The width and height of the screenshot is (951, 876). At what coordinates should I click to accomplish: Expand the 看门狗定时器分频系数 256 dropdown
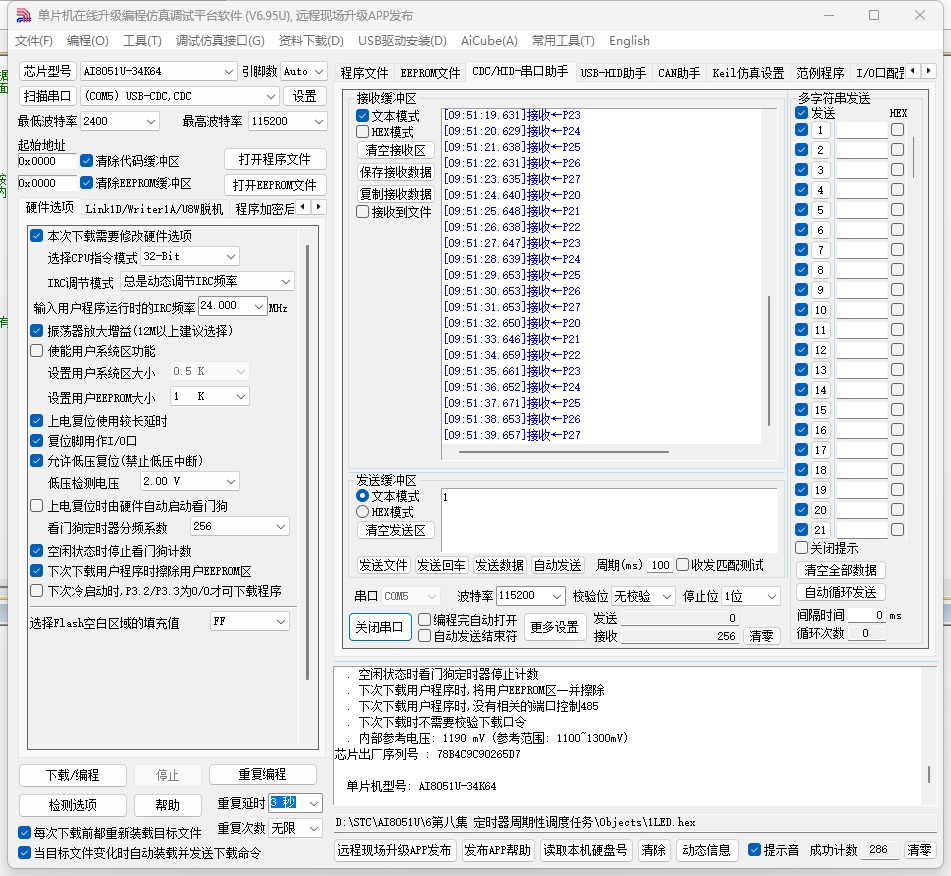[281, 527]
